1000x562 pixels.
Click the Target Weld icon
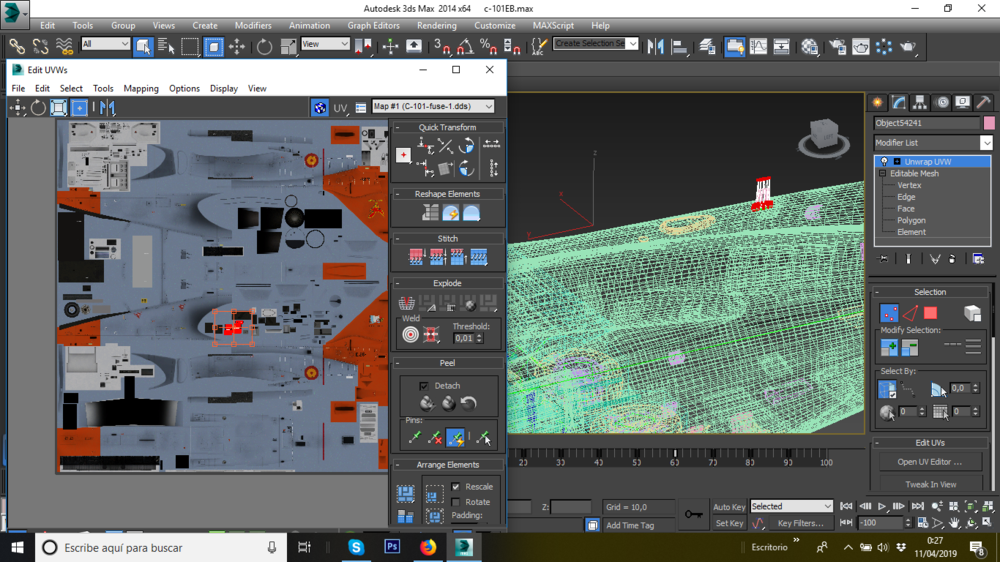(x=410, y=335)
